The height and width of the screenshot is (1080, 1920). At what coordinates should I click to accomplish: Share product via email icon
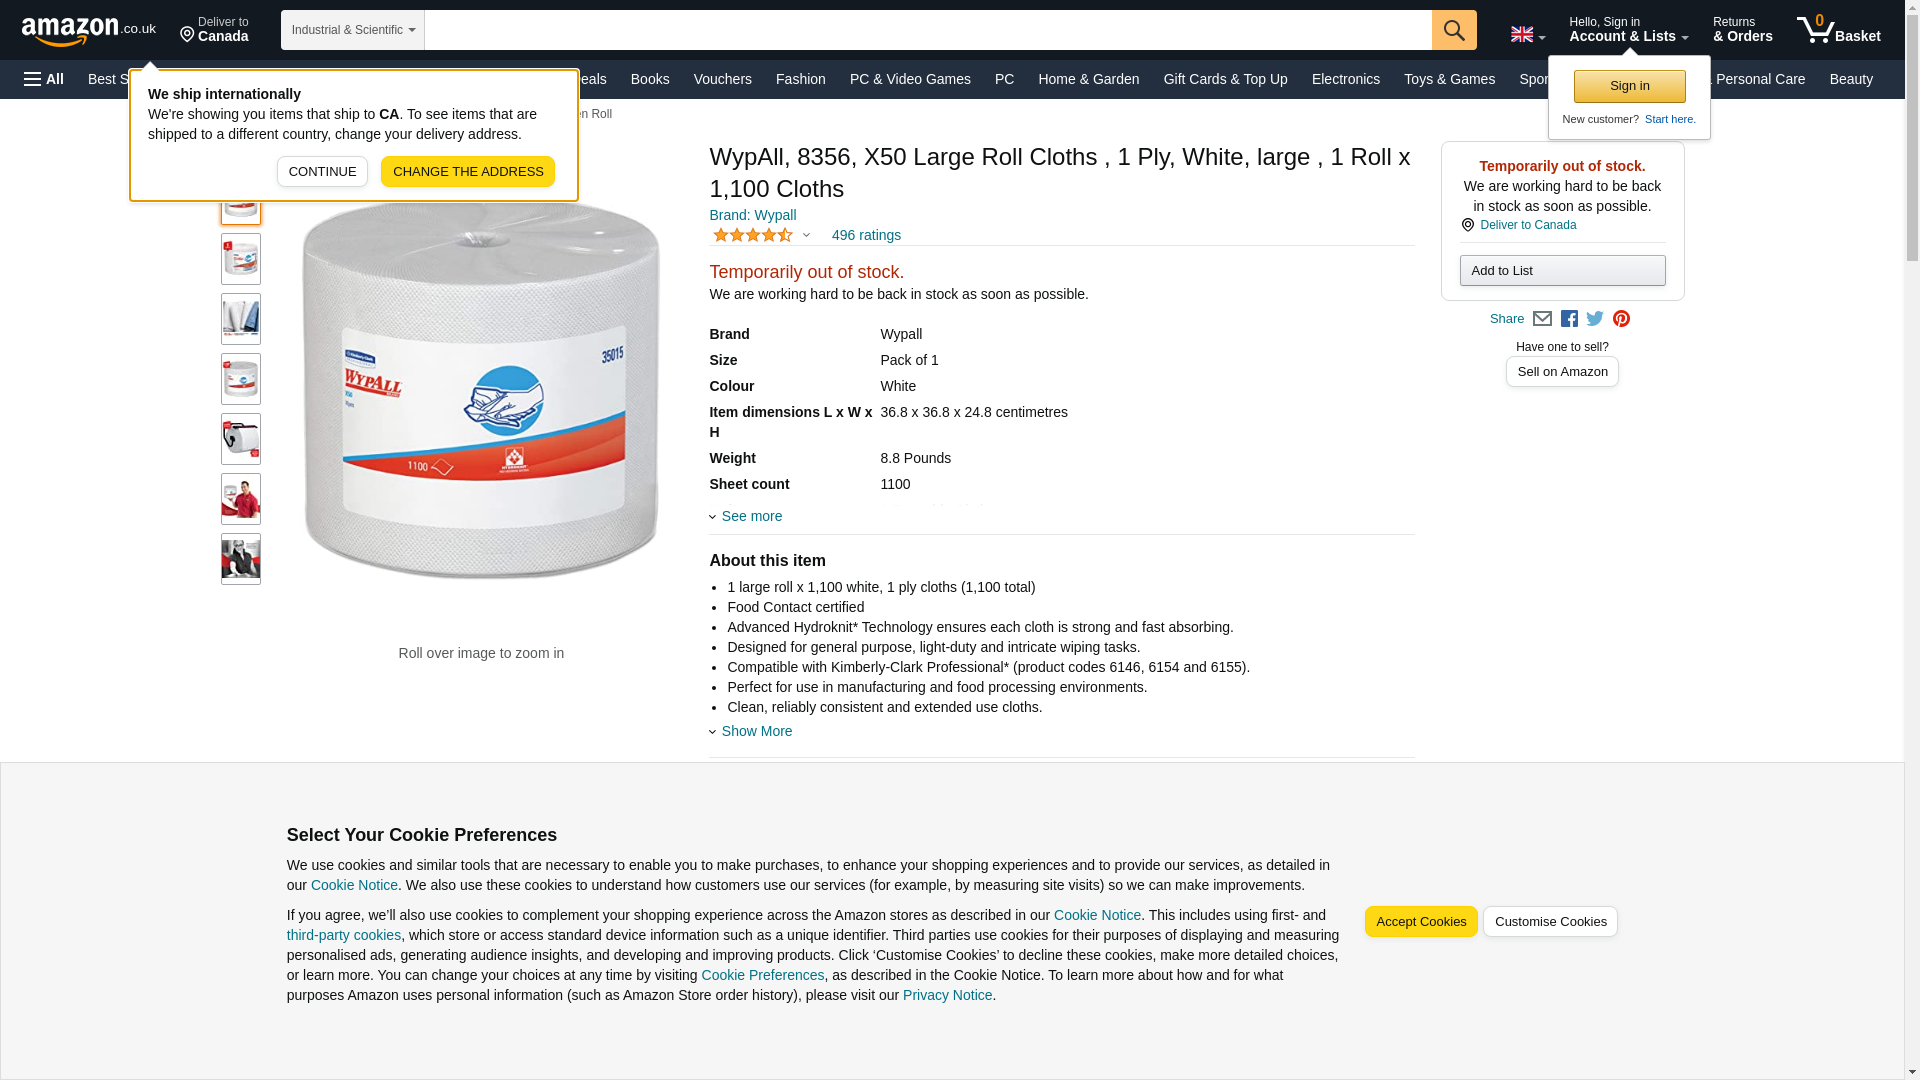pyautogui.click(x=1542, y=319)
